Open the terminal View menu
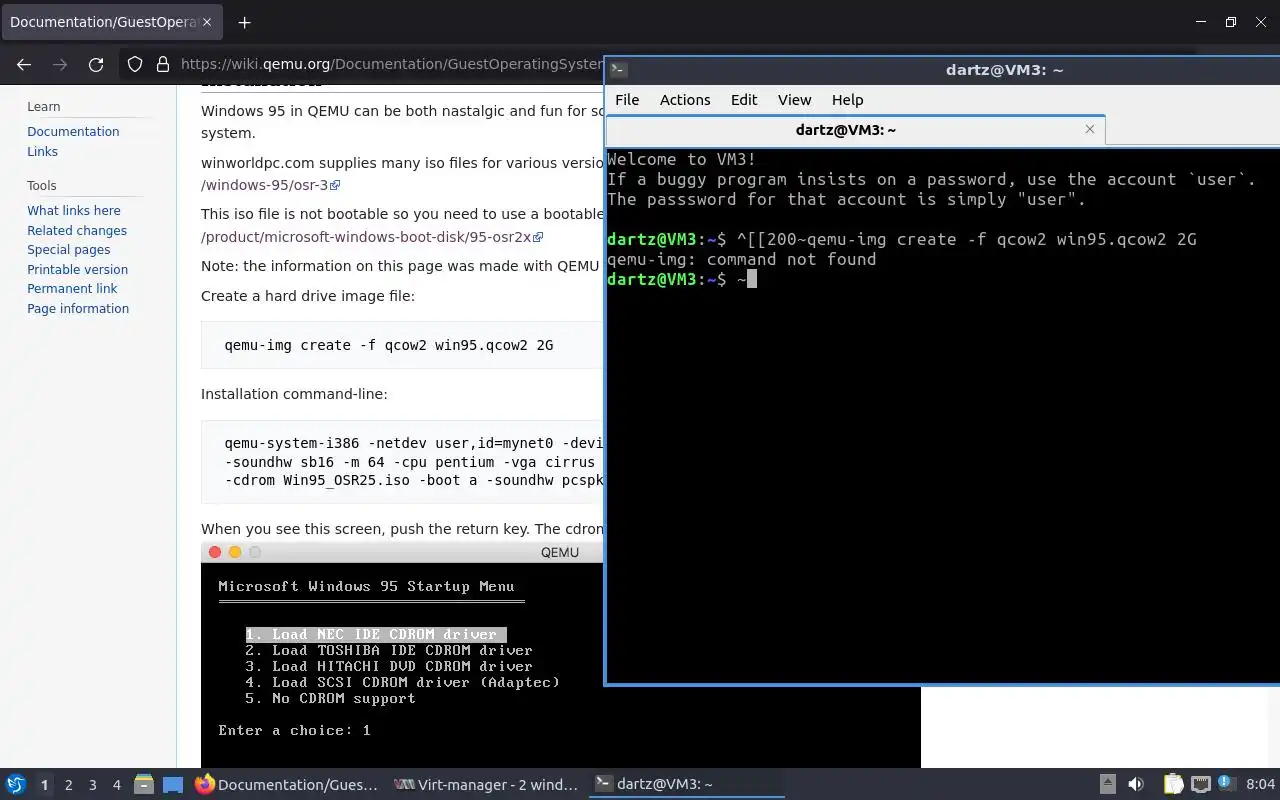Image resolution: width=1280 pixels, height=800 pixels. [794, 100]
